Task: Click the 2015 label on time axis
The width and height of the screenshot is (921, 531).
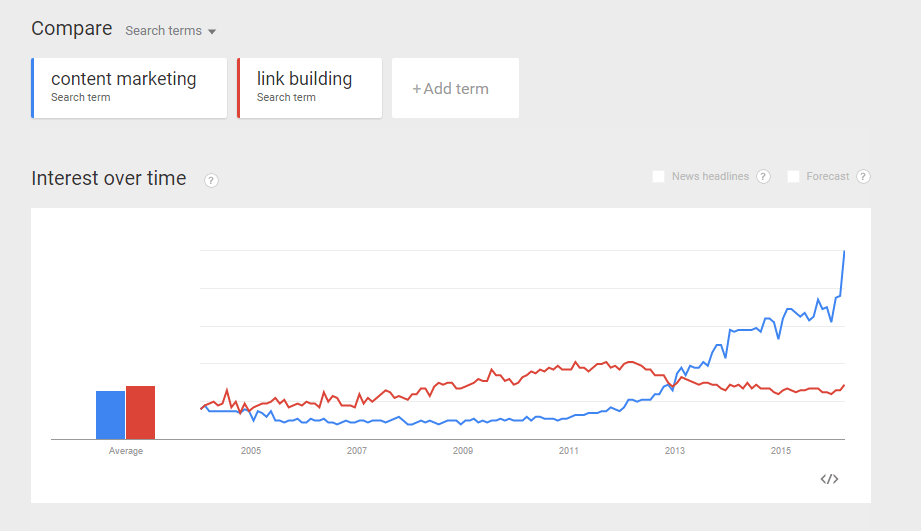Action: (x=781, y=451)
